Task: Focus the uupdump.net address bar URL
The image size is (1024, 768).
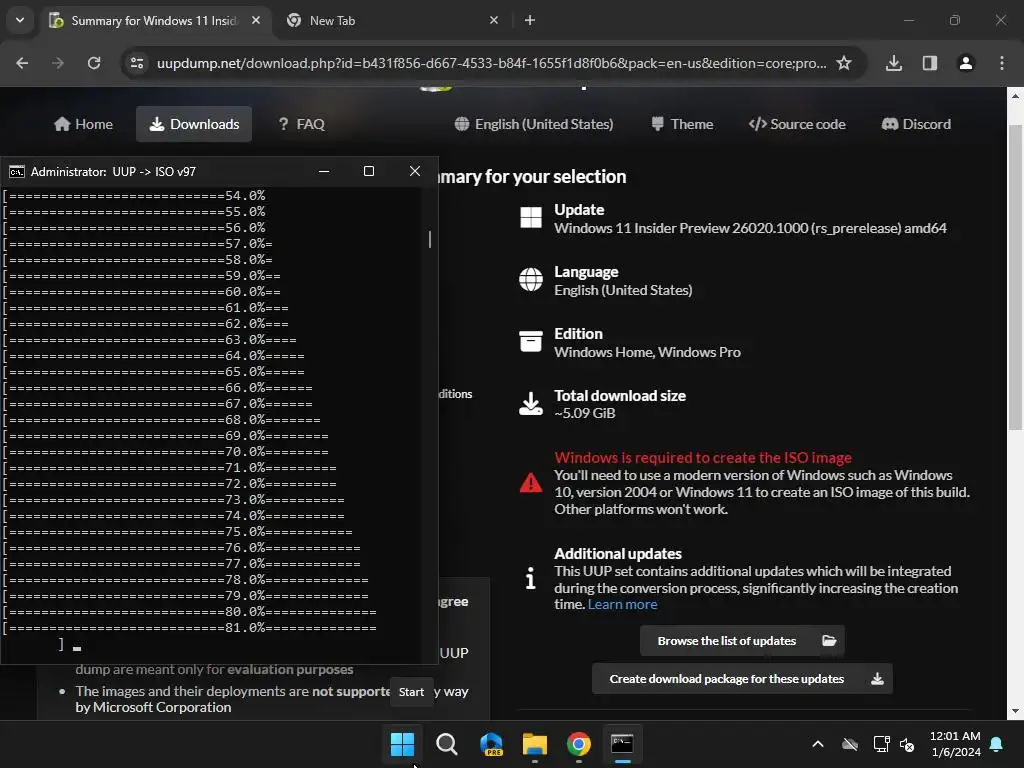Action: (x=491, y=63)
